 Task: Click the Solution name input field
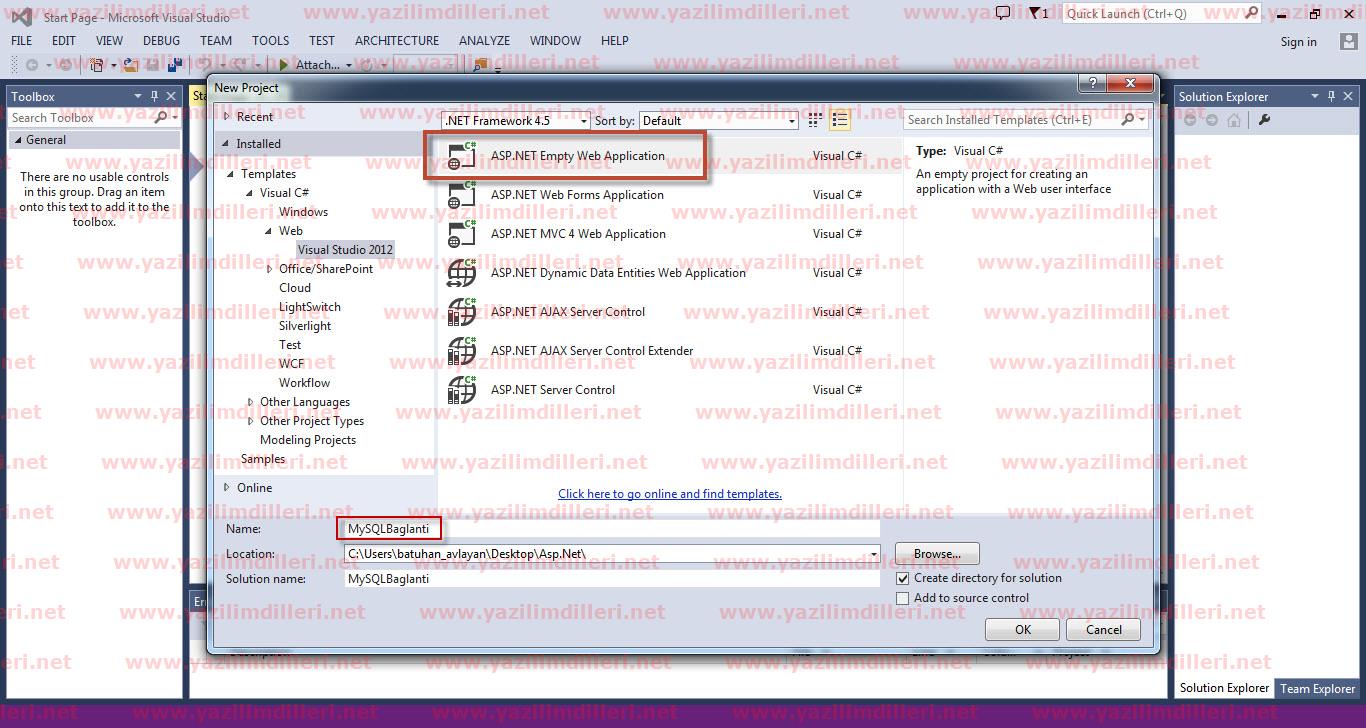point(611,579)
